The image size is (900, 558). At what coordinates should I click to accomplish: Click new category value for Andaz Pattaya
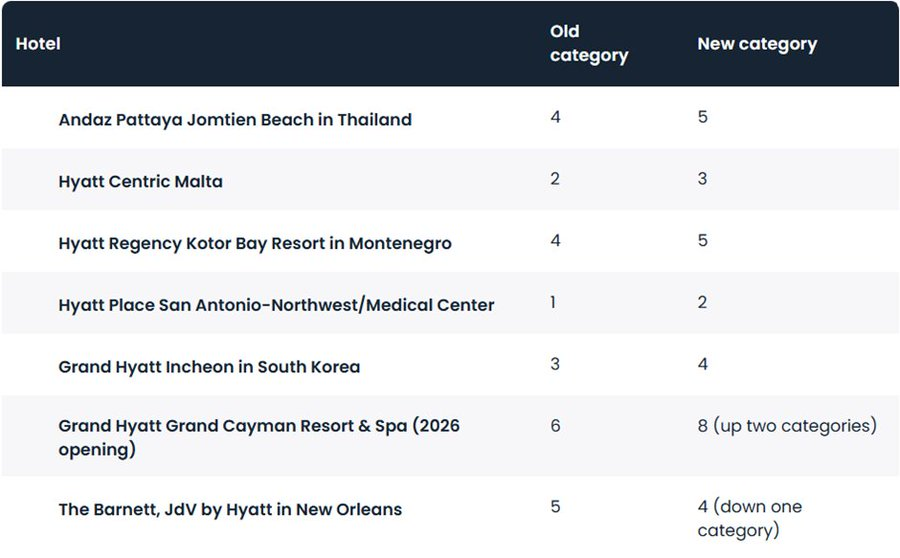coord(702,118)
